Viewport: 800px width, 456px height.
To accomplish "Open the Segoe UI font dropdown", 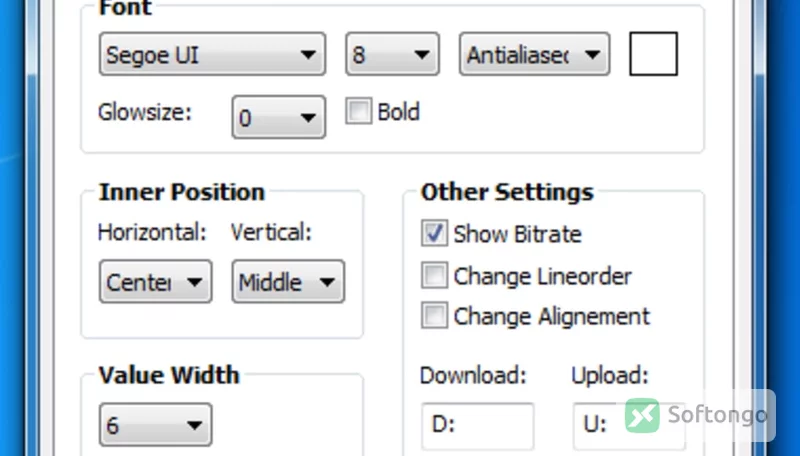I will (212, 54).
